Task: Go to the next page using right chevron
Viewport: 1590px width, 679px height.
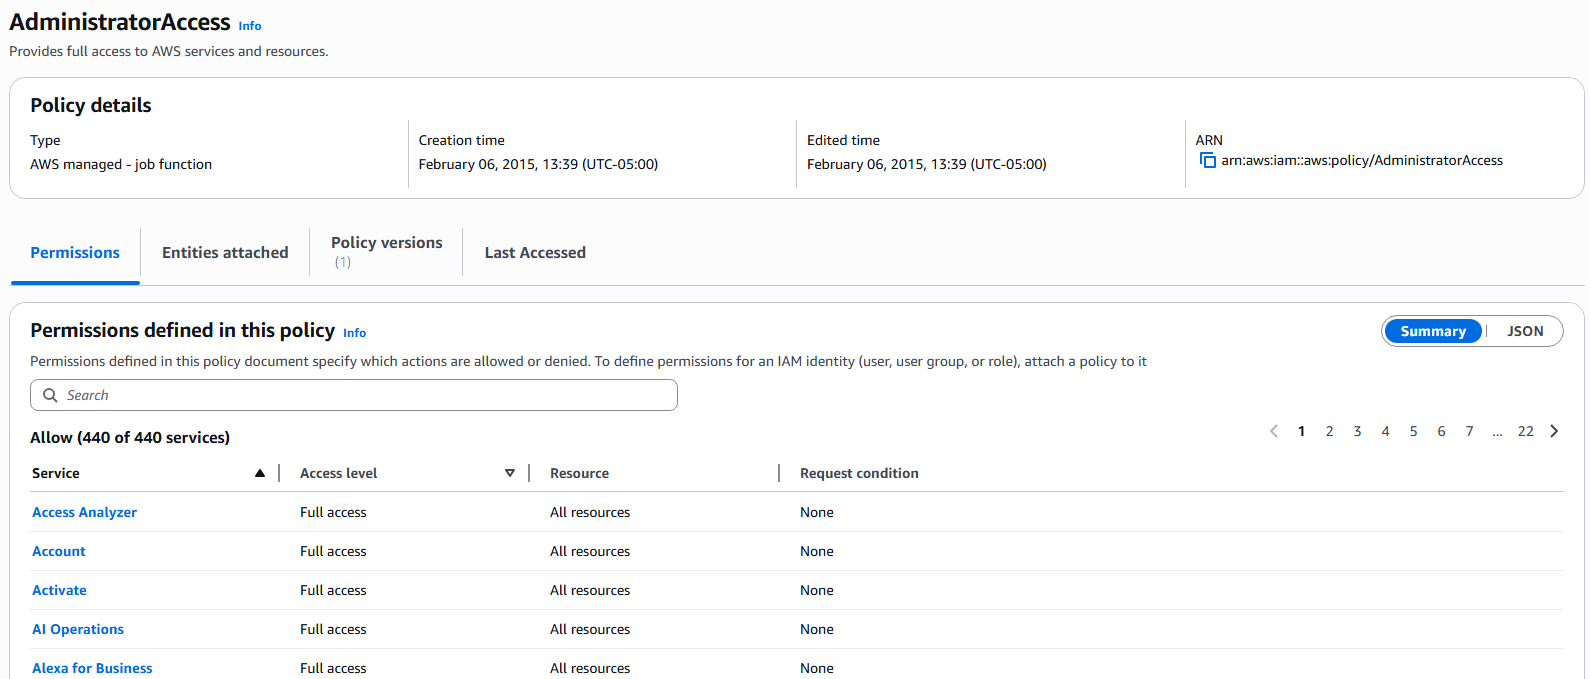Action: coord(1554,431)
